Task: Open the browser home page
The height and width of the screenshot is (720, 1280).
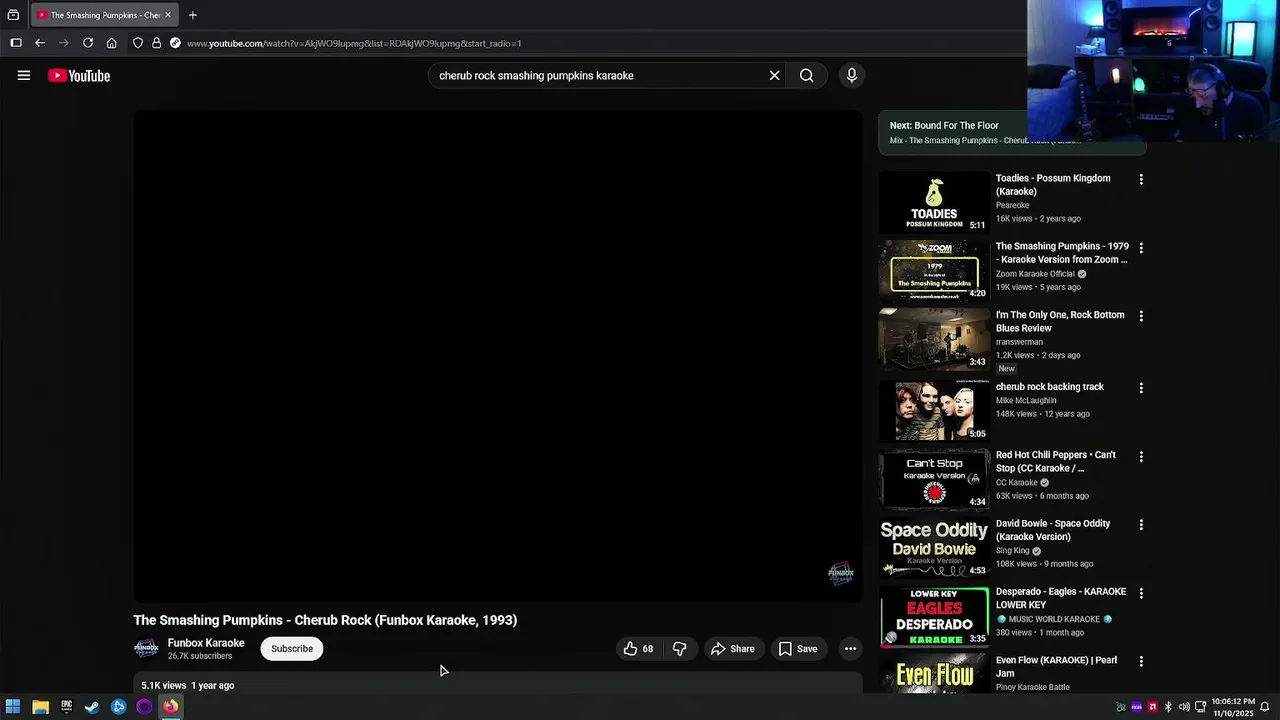Action: pos(111,43)
